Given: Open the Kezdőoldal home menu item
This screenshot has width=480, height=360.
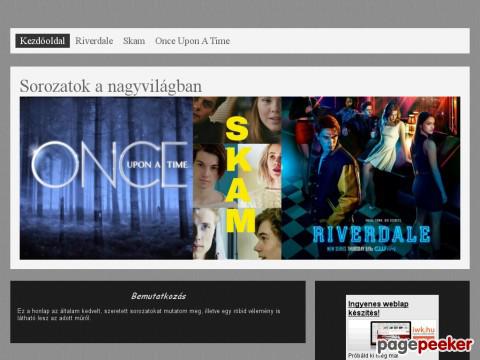Looking at the screenshot, I should click(x=42, y=41).
